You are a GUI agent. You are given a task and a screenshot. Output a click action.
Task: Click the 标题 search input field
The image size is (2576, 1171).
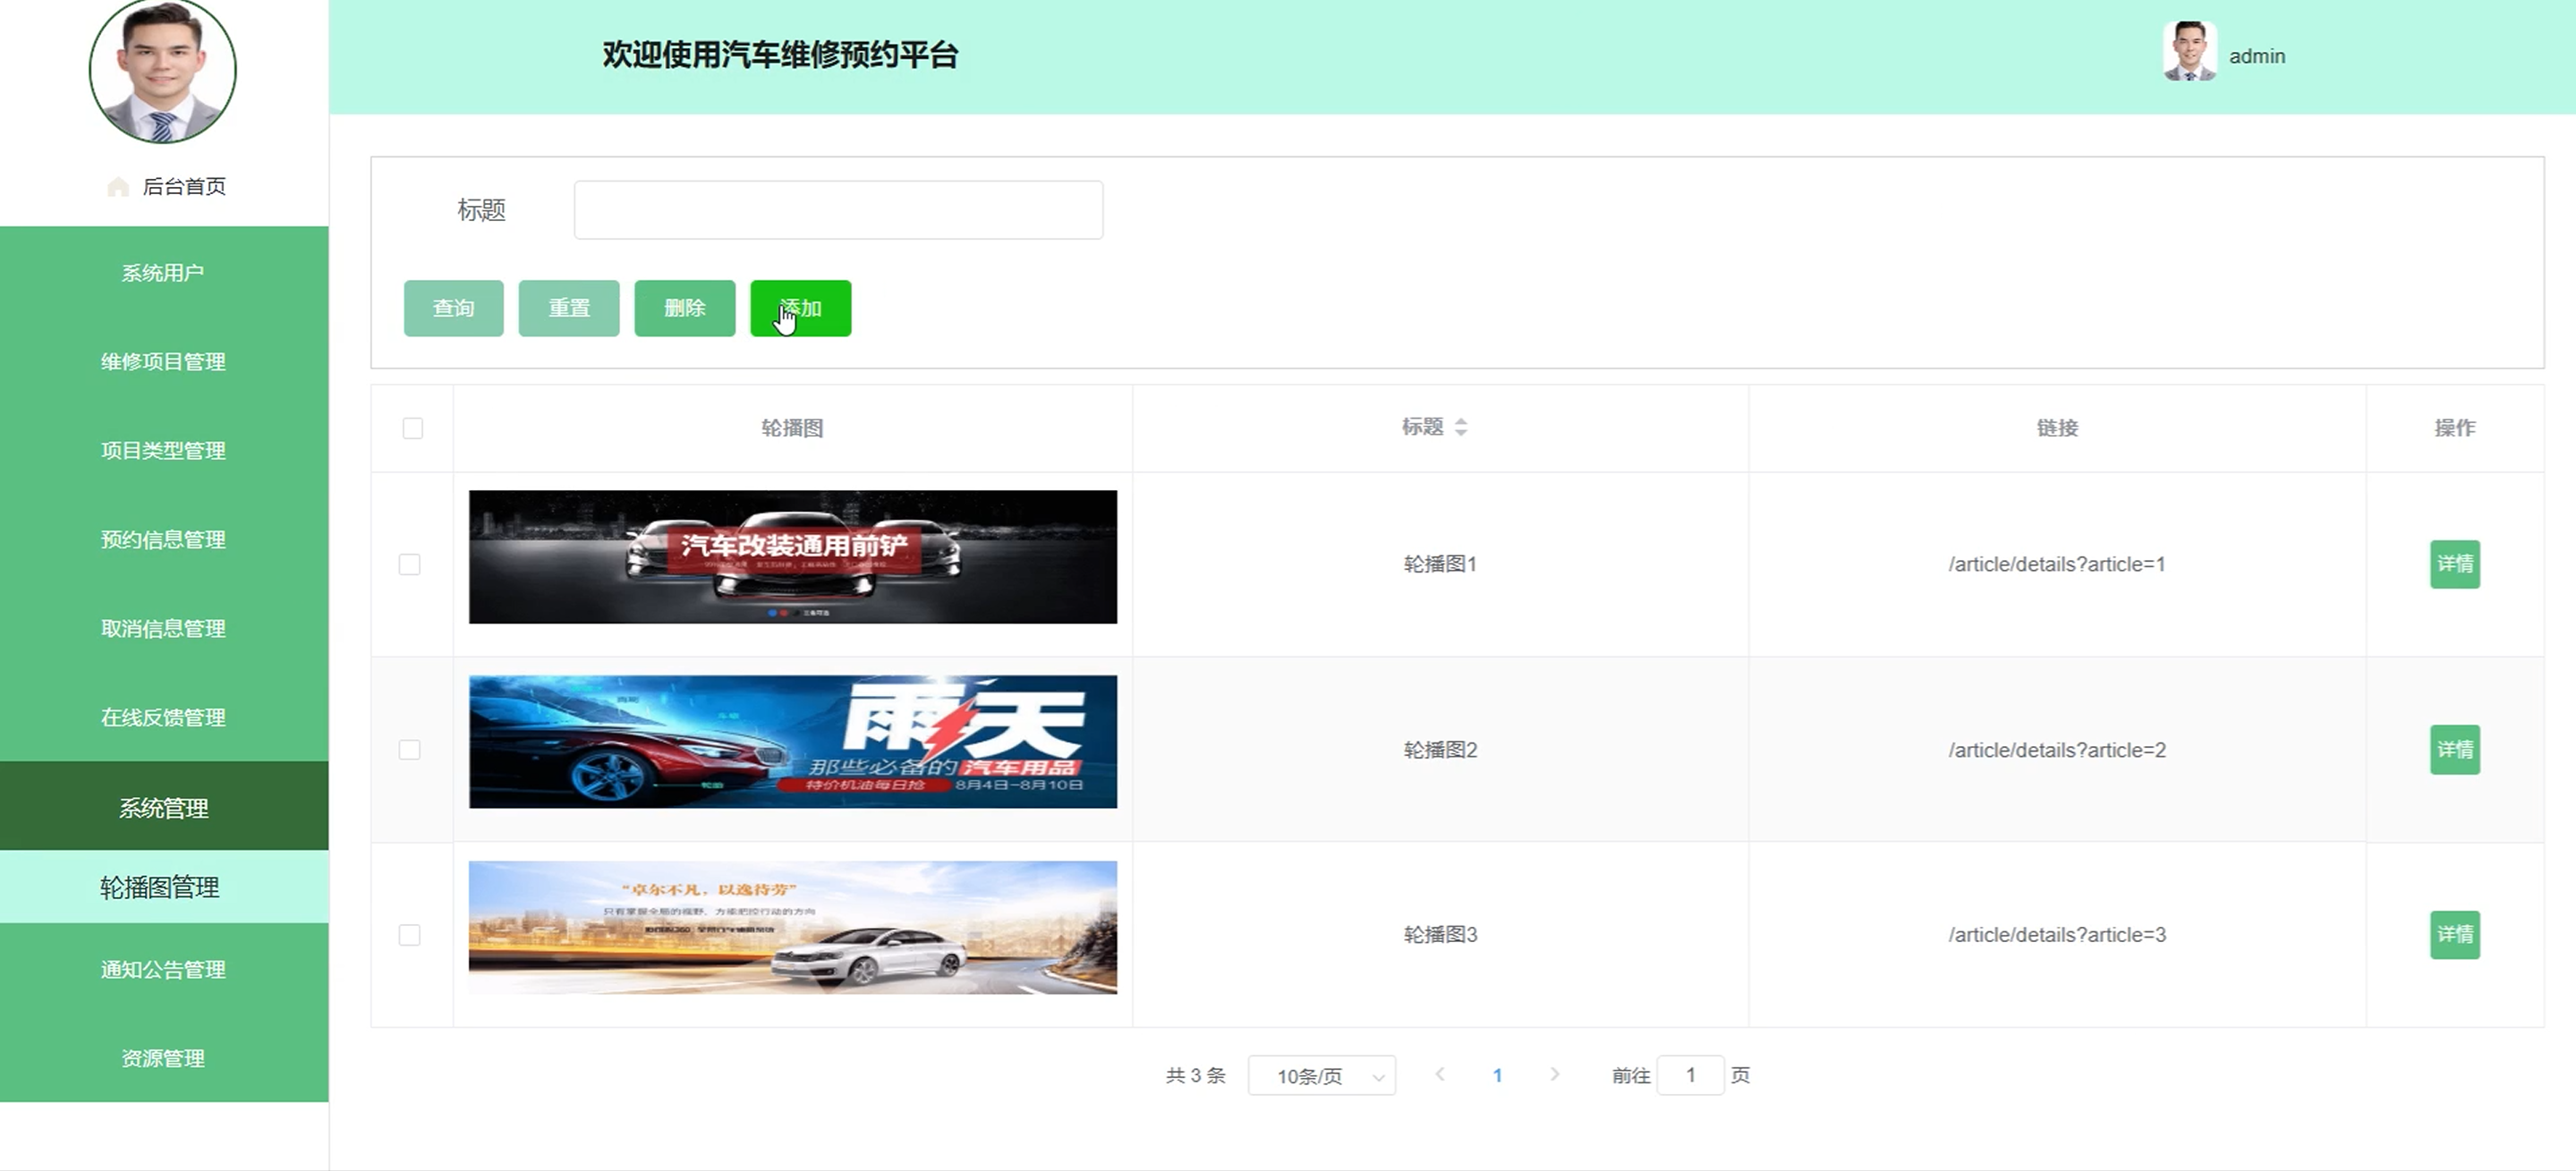[x=838, y=210]
